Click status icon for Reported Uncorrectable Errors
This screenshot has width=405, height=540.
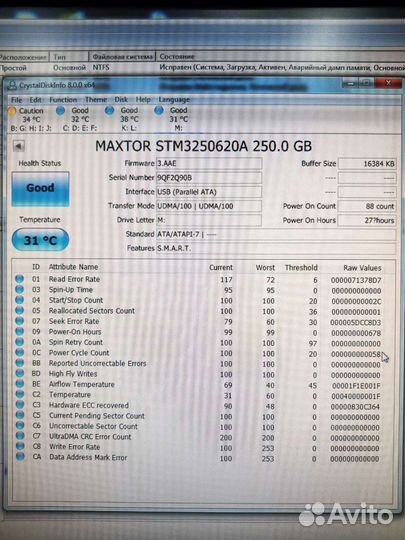click(20, 363)
